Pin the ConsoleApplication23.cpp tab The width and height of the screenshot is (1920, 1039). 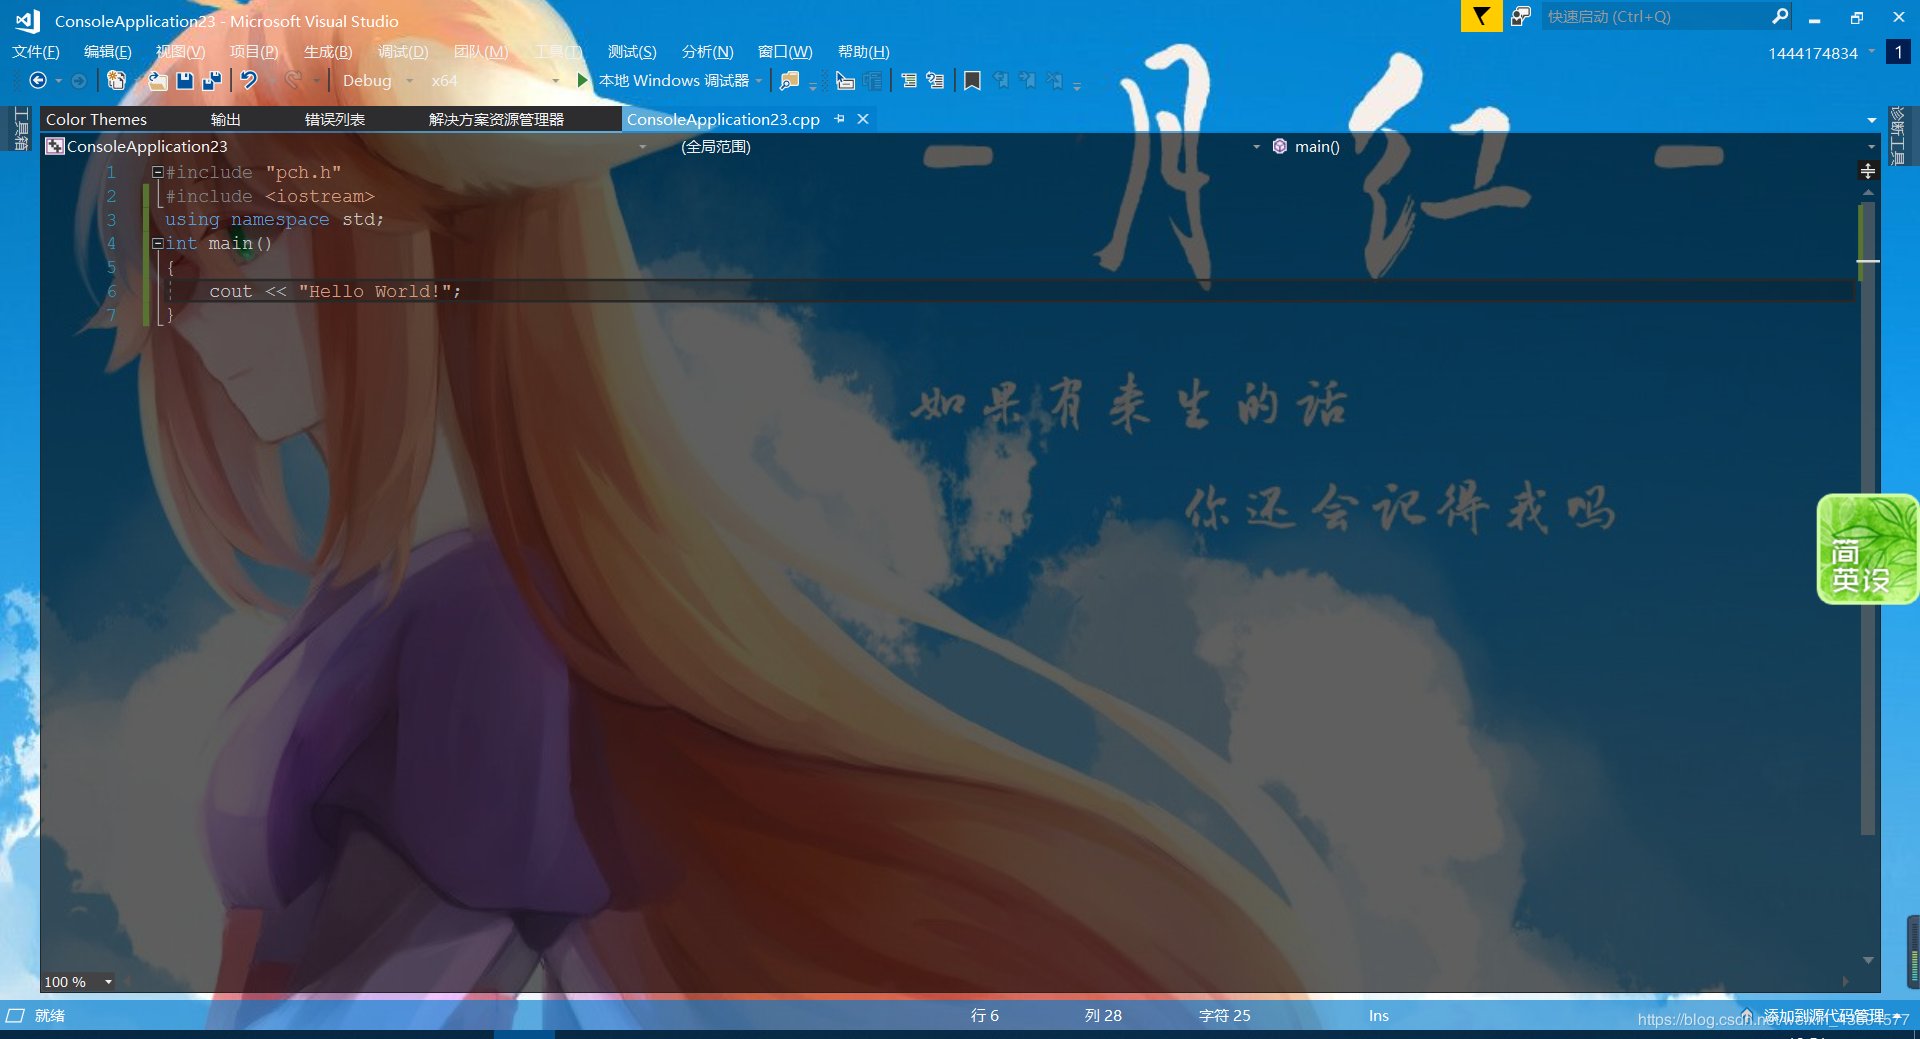840,119
